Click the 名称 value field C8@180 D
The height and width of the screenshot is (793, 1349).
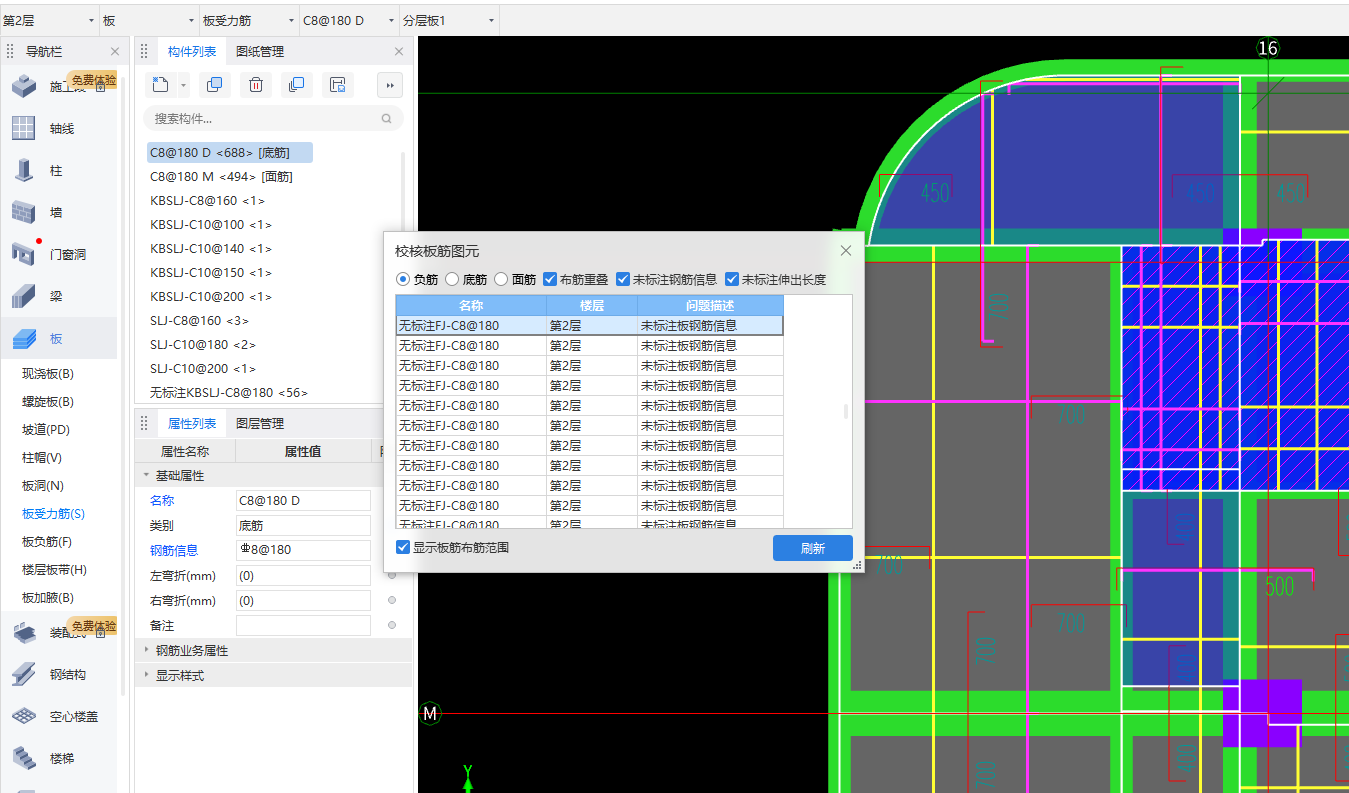pyautogui.click(x=303, y=500)
